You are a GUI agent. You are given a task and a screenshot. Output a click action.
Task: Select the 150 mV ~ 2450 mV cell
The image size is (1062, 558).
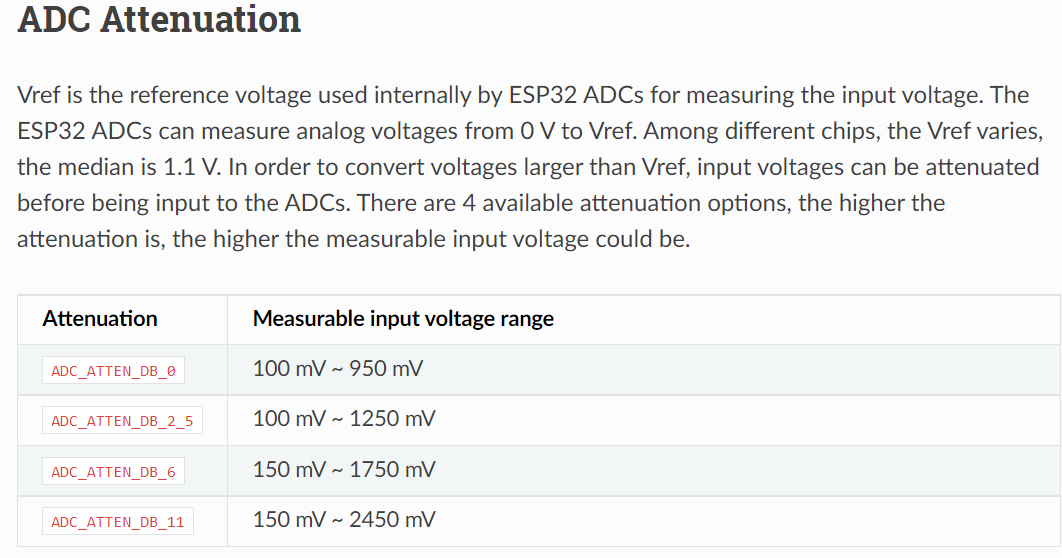click(x=344, y=519)
